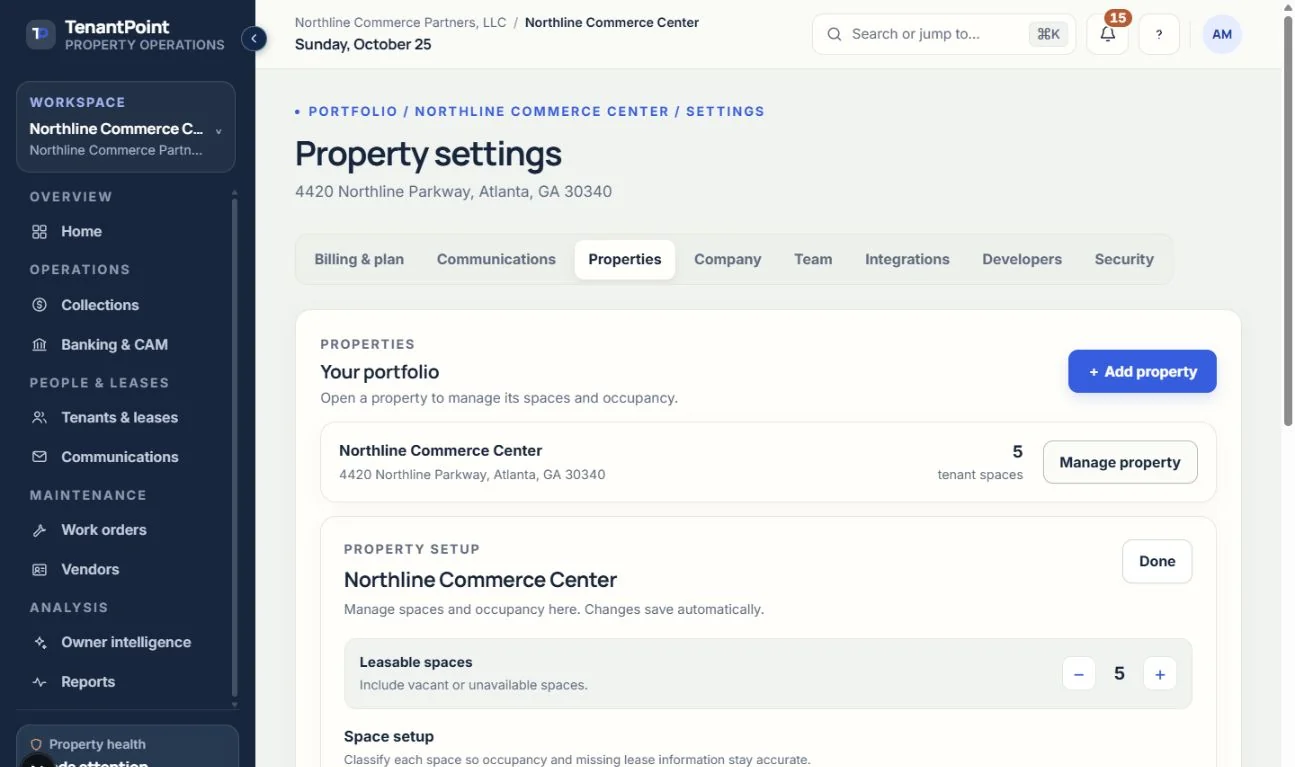This screenshot has width=1295, height=767.
Task: Click the Communications envelope icon
Action: [40, 457]
